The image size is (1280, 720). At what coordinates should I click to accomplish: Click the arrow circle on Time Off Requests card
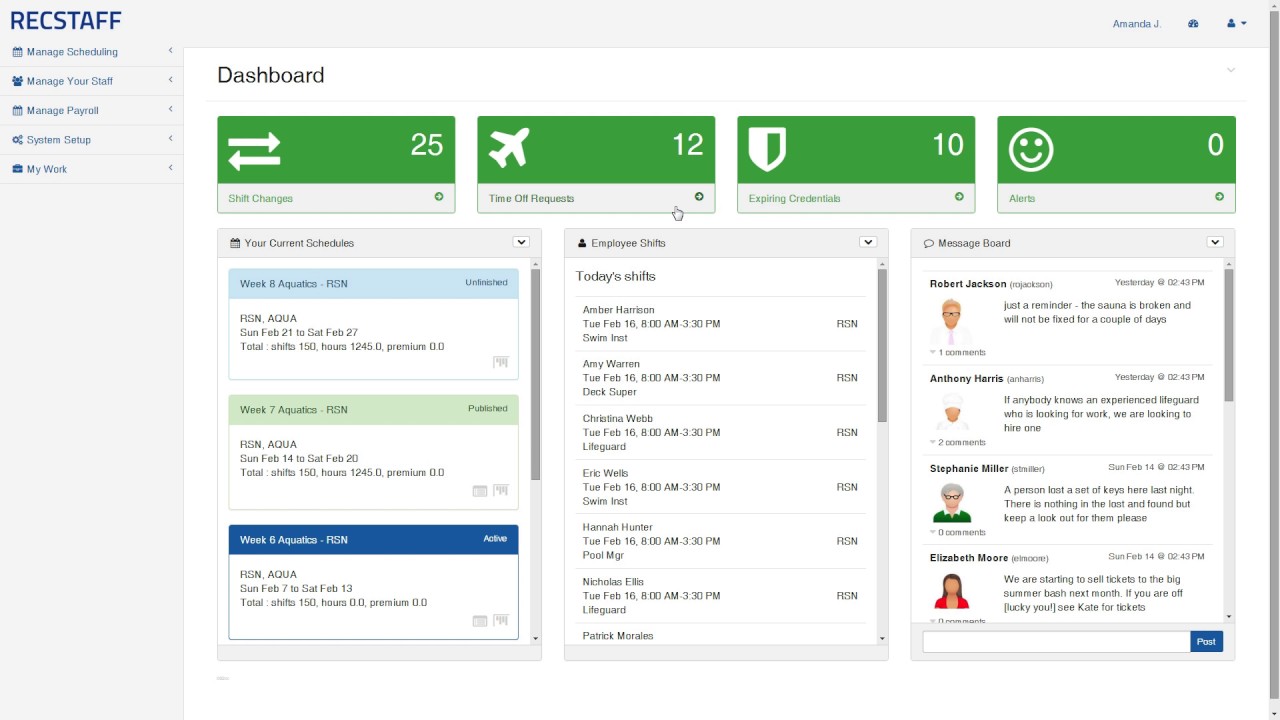699,197
